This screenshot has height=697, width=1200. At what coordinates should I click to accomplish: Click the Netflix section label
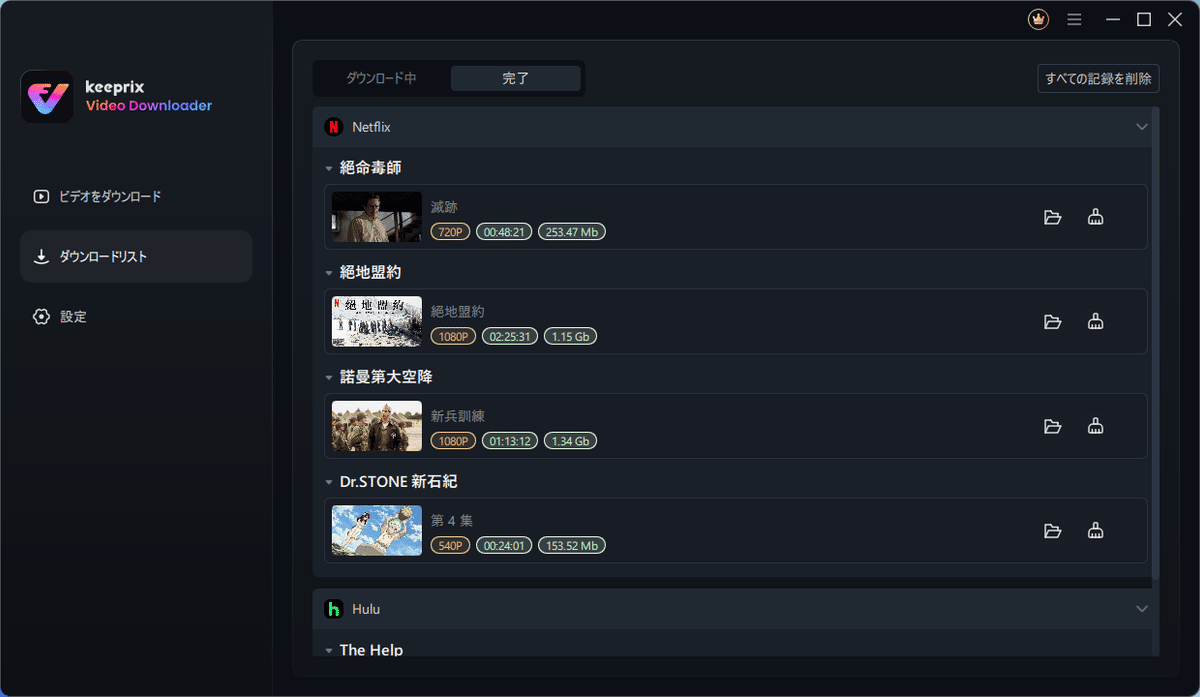[371, 127]
